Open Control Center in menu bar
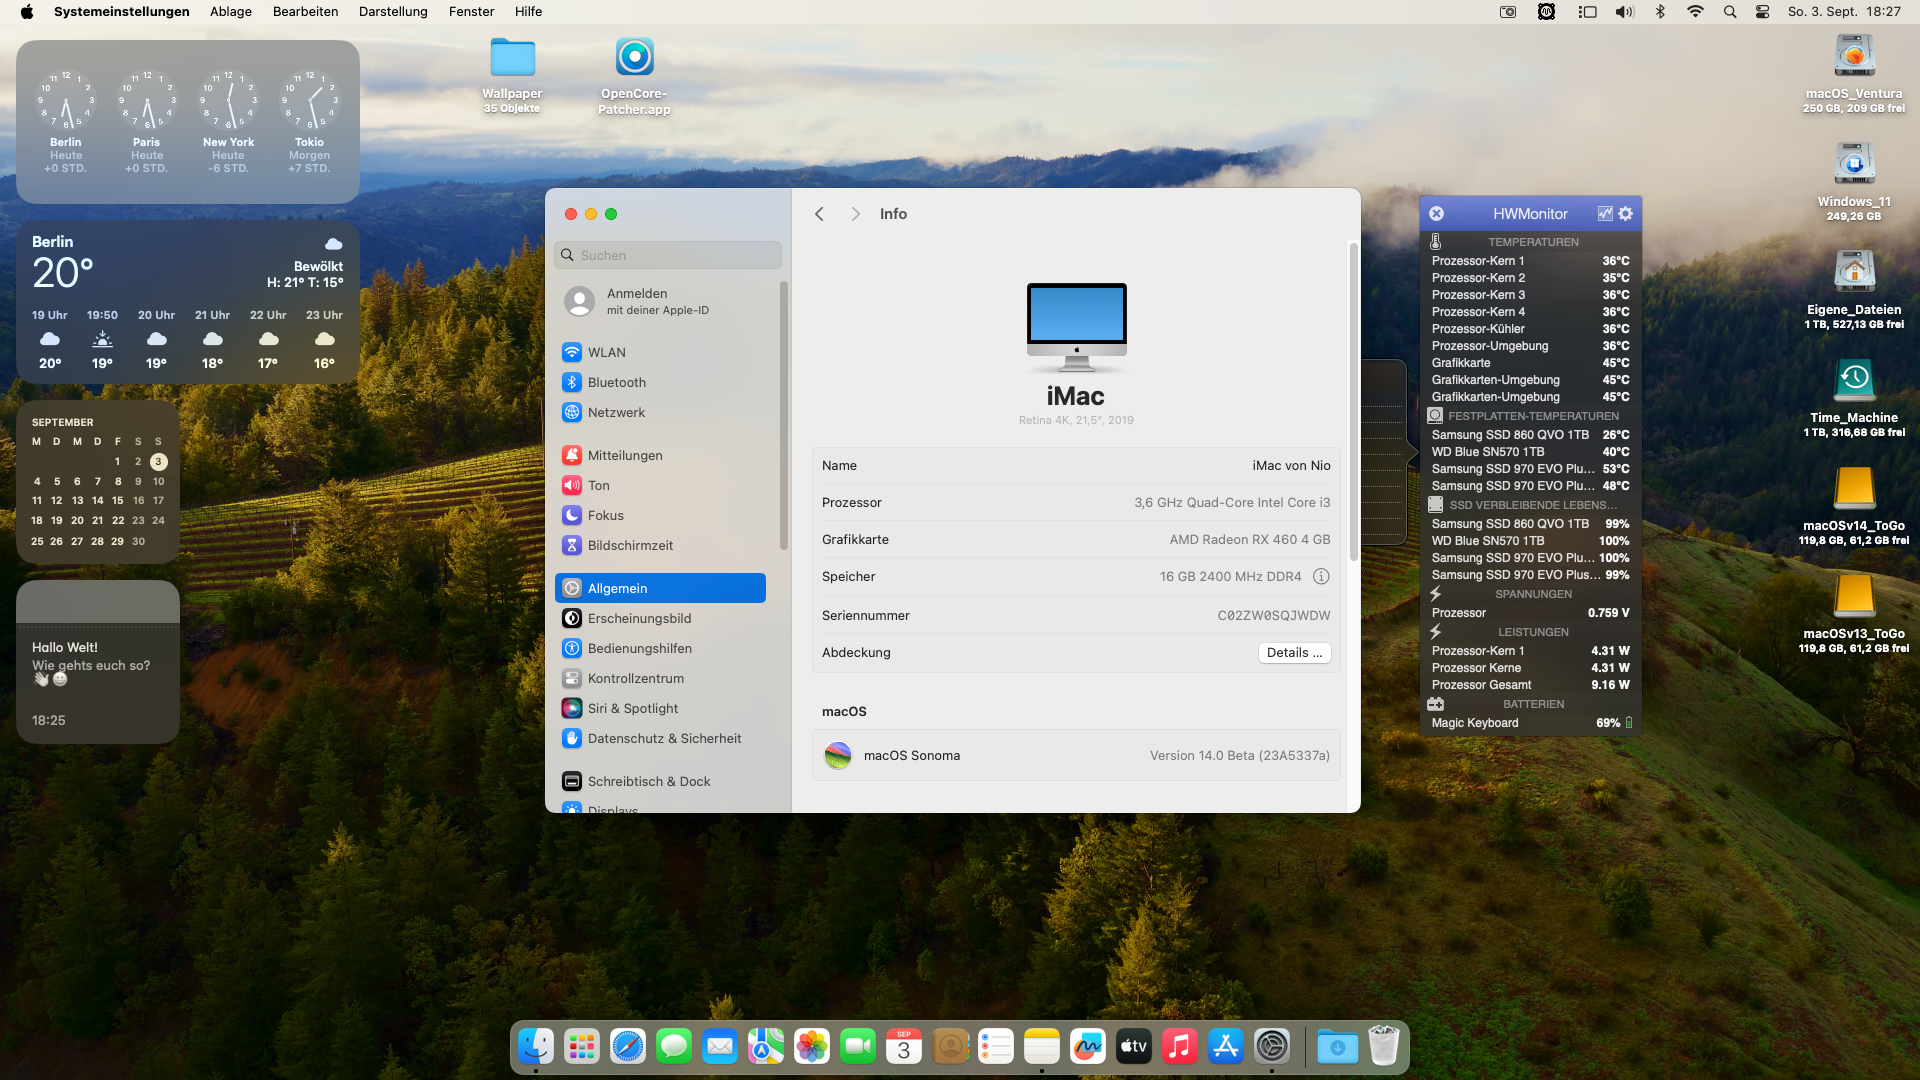Viewport: 1920px width, 1080px height. tap(1762, 12)
